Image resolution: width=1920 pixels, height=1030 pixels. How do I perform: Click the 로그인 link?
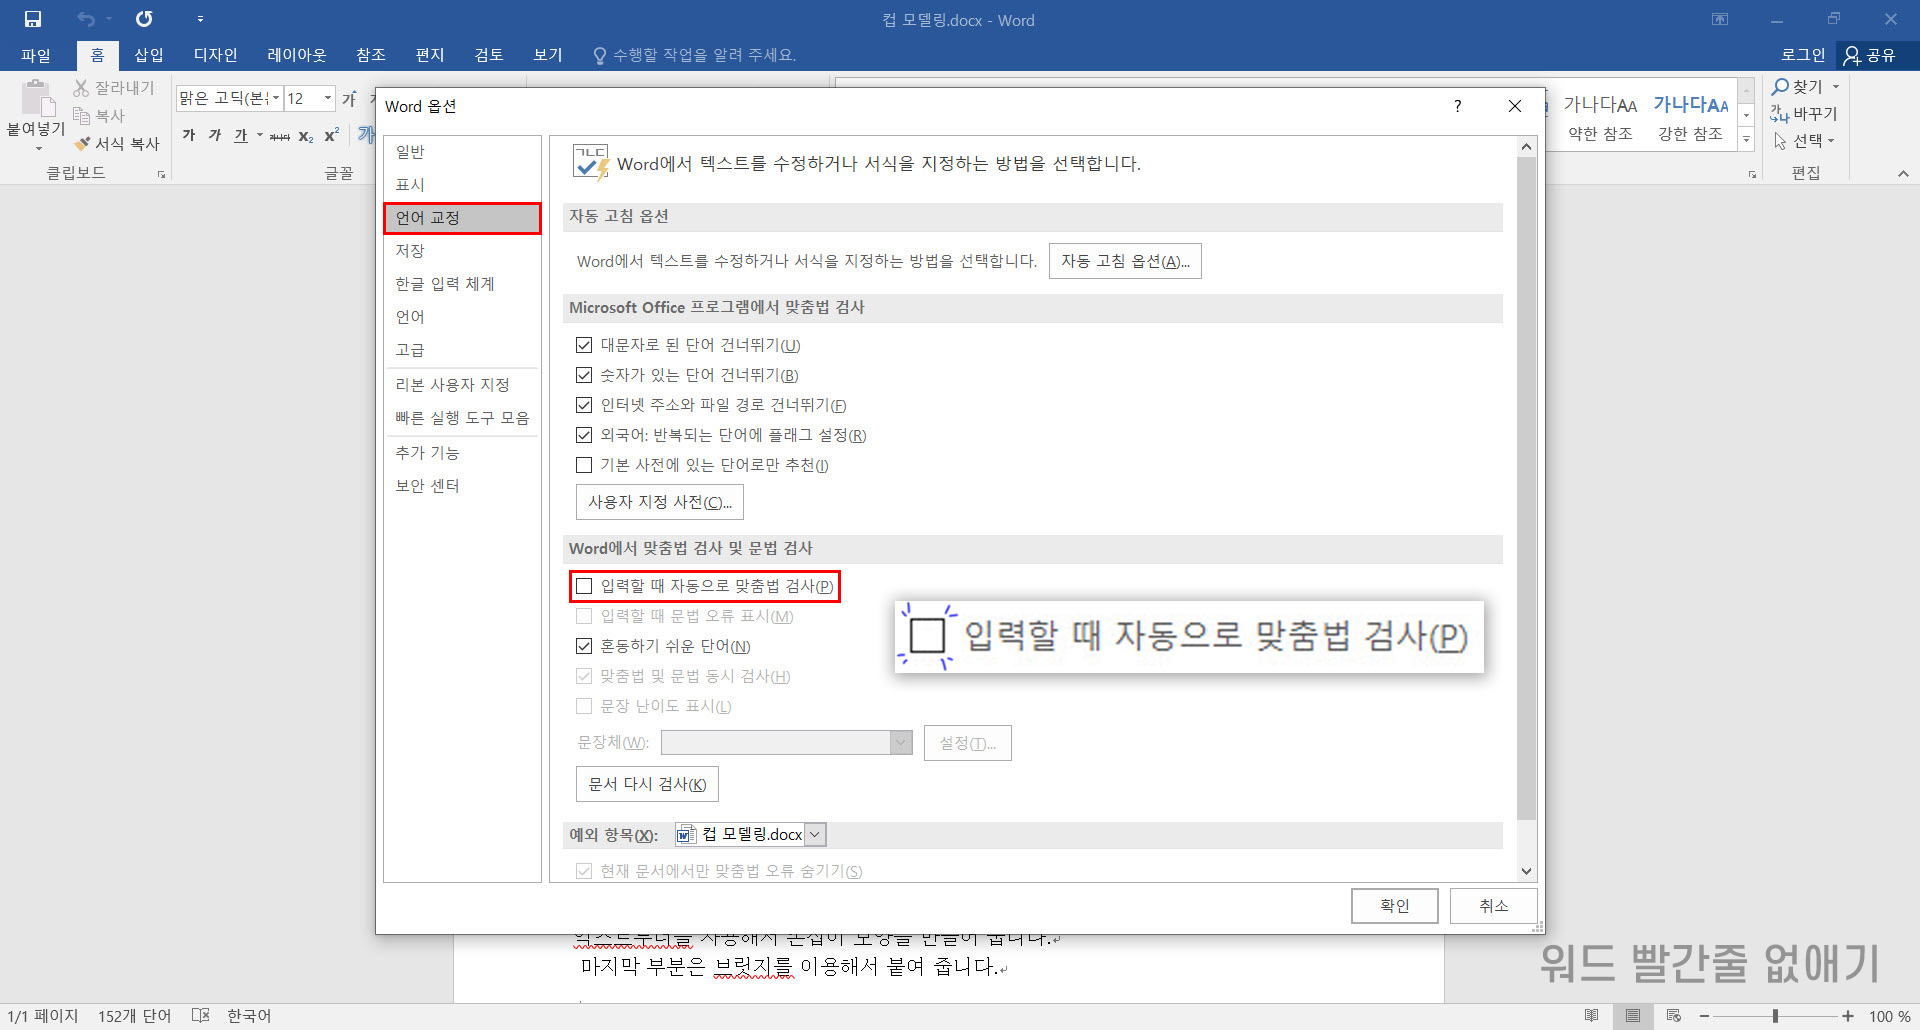point(1803,55)
